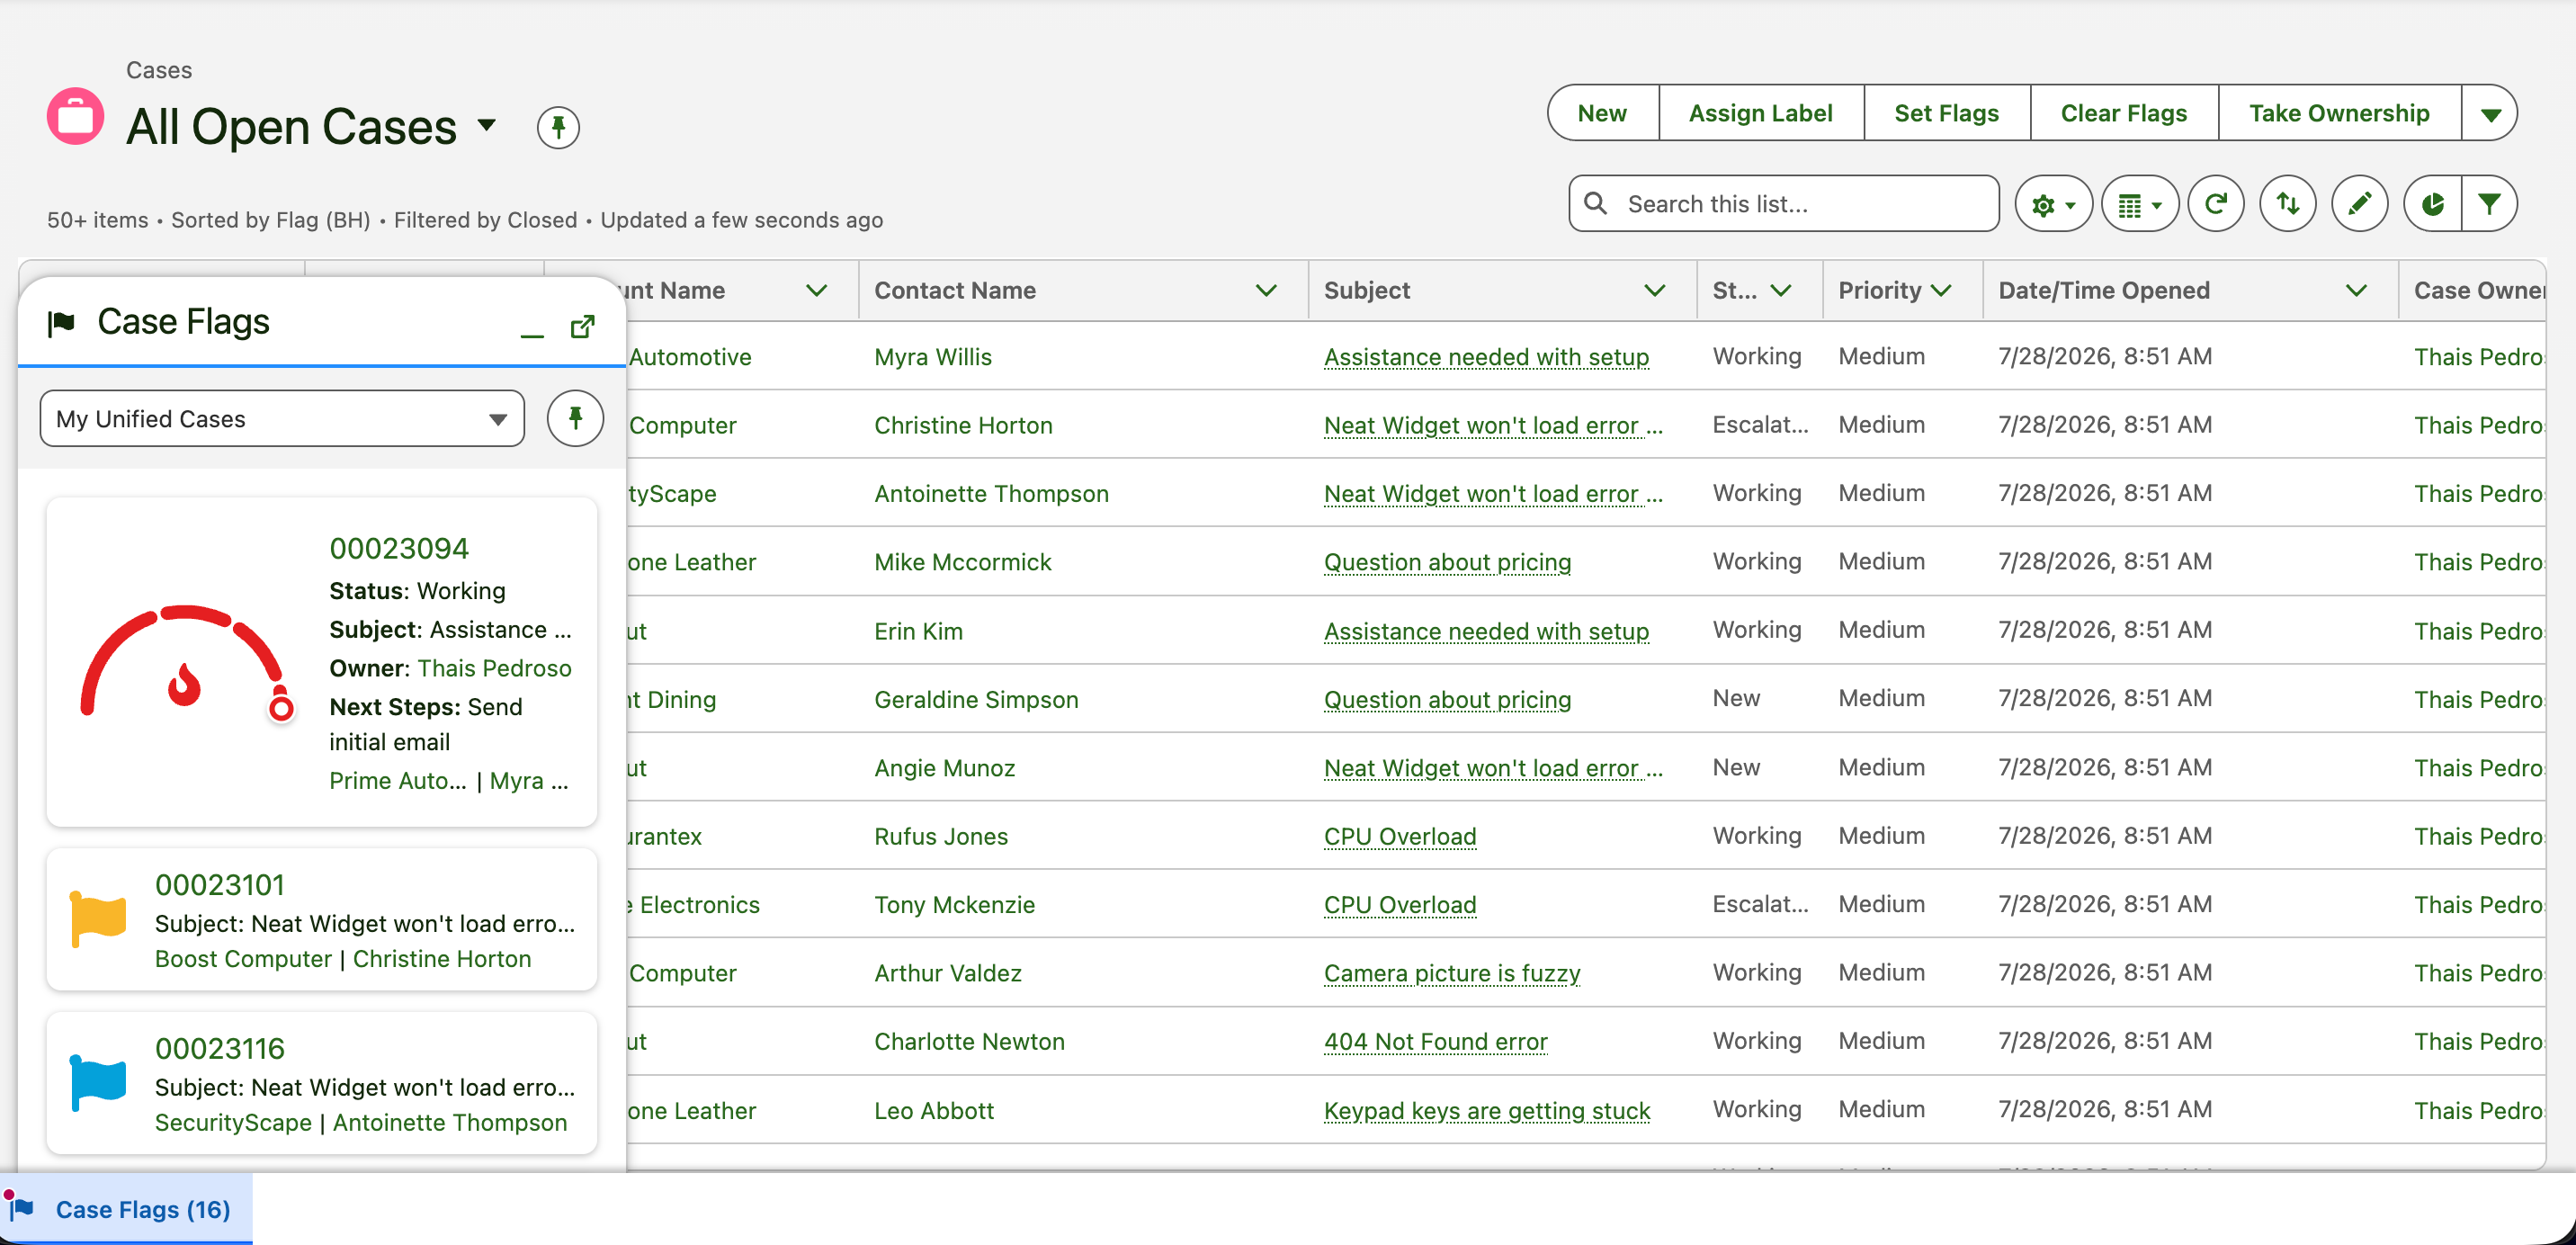Open Camera picture is fuzzy case
Image resolution: width=2576 pixels, height=1245 pixels.
coord(1452,973)
